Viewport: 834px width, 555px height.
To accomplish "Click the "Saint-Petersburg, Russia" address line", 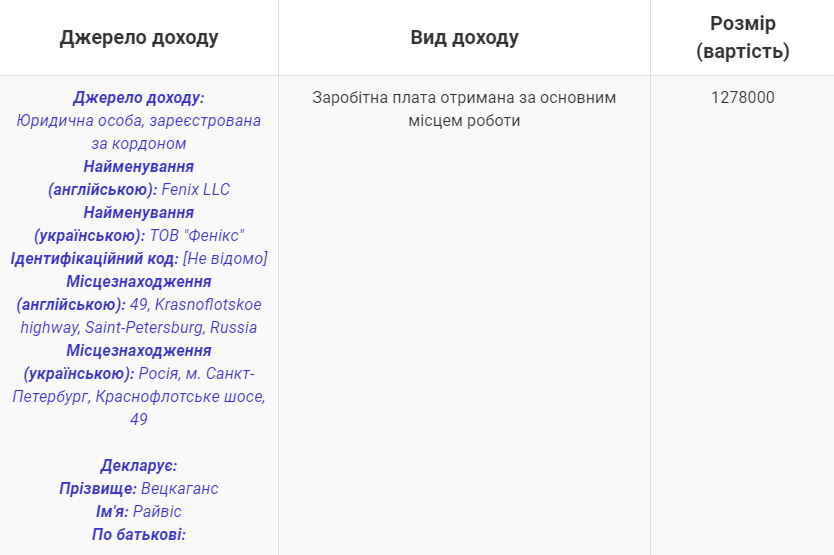I will coord(139,328).
